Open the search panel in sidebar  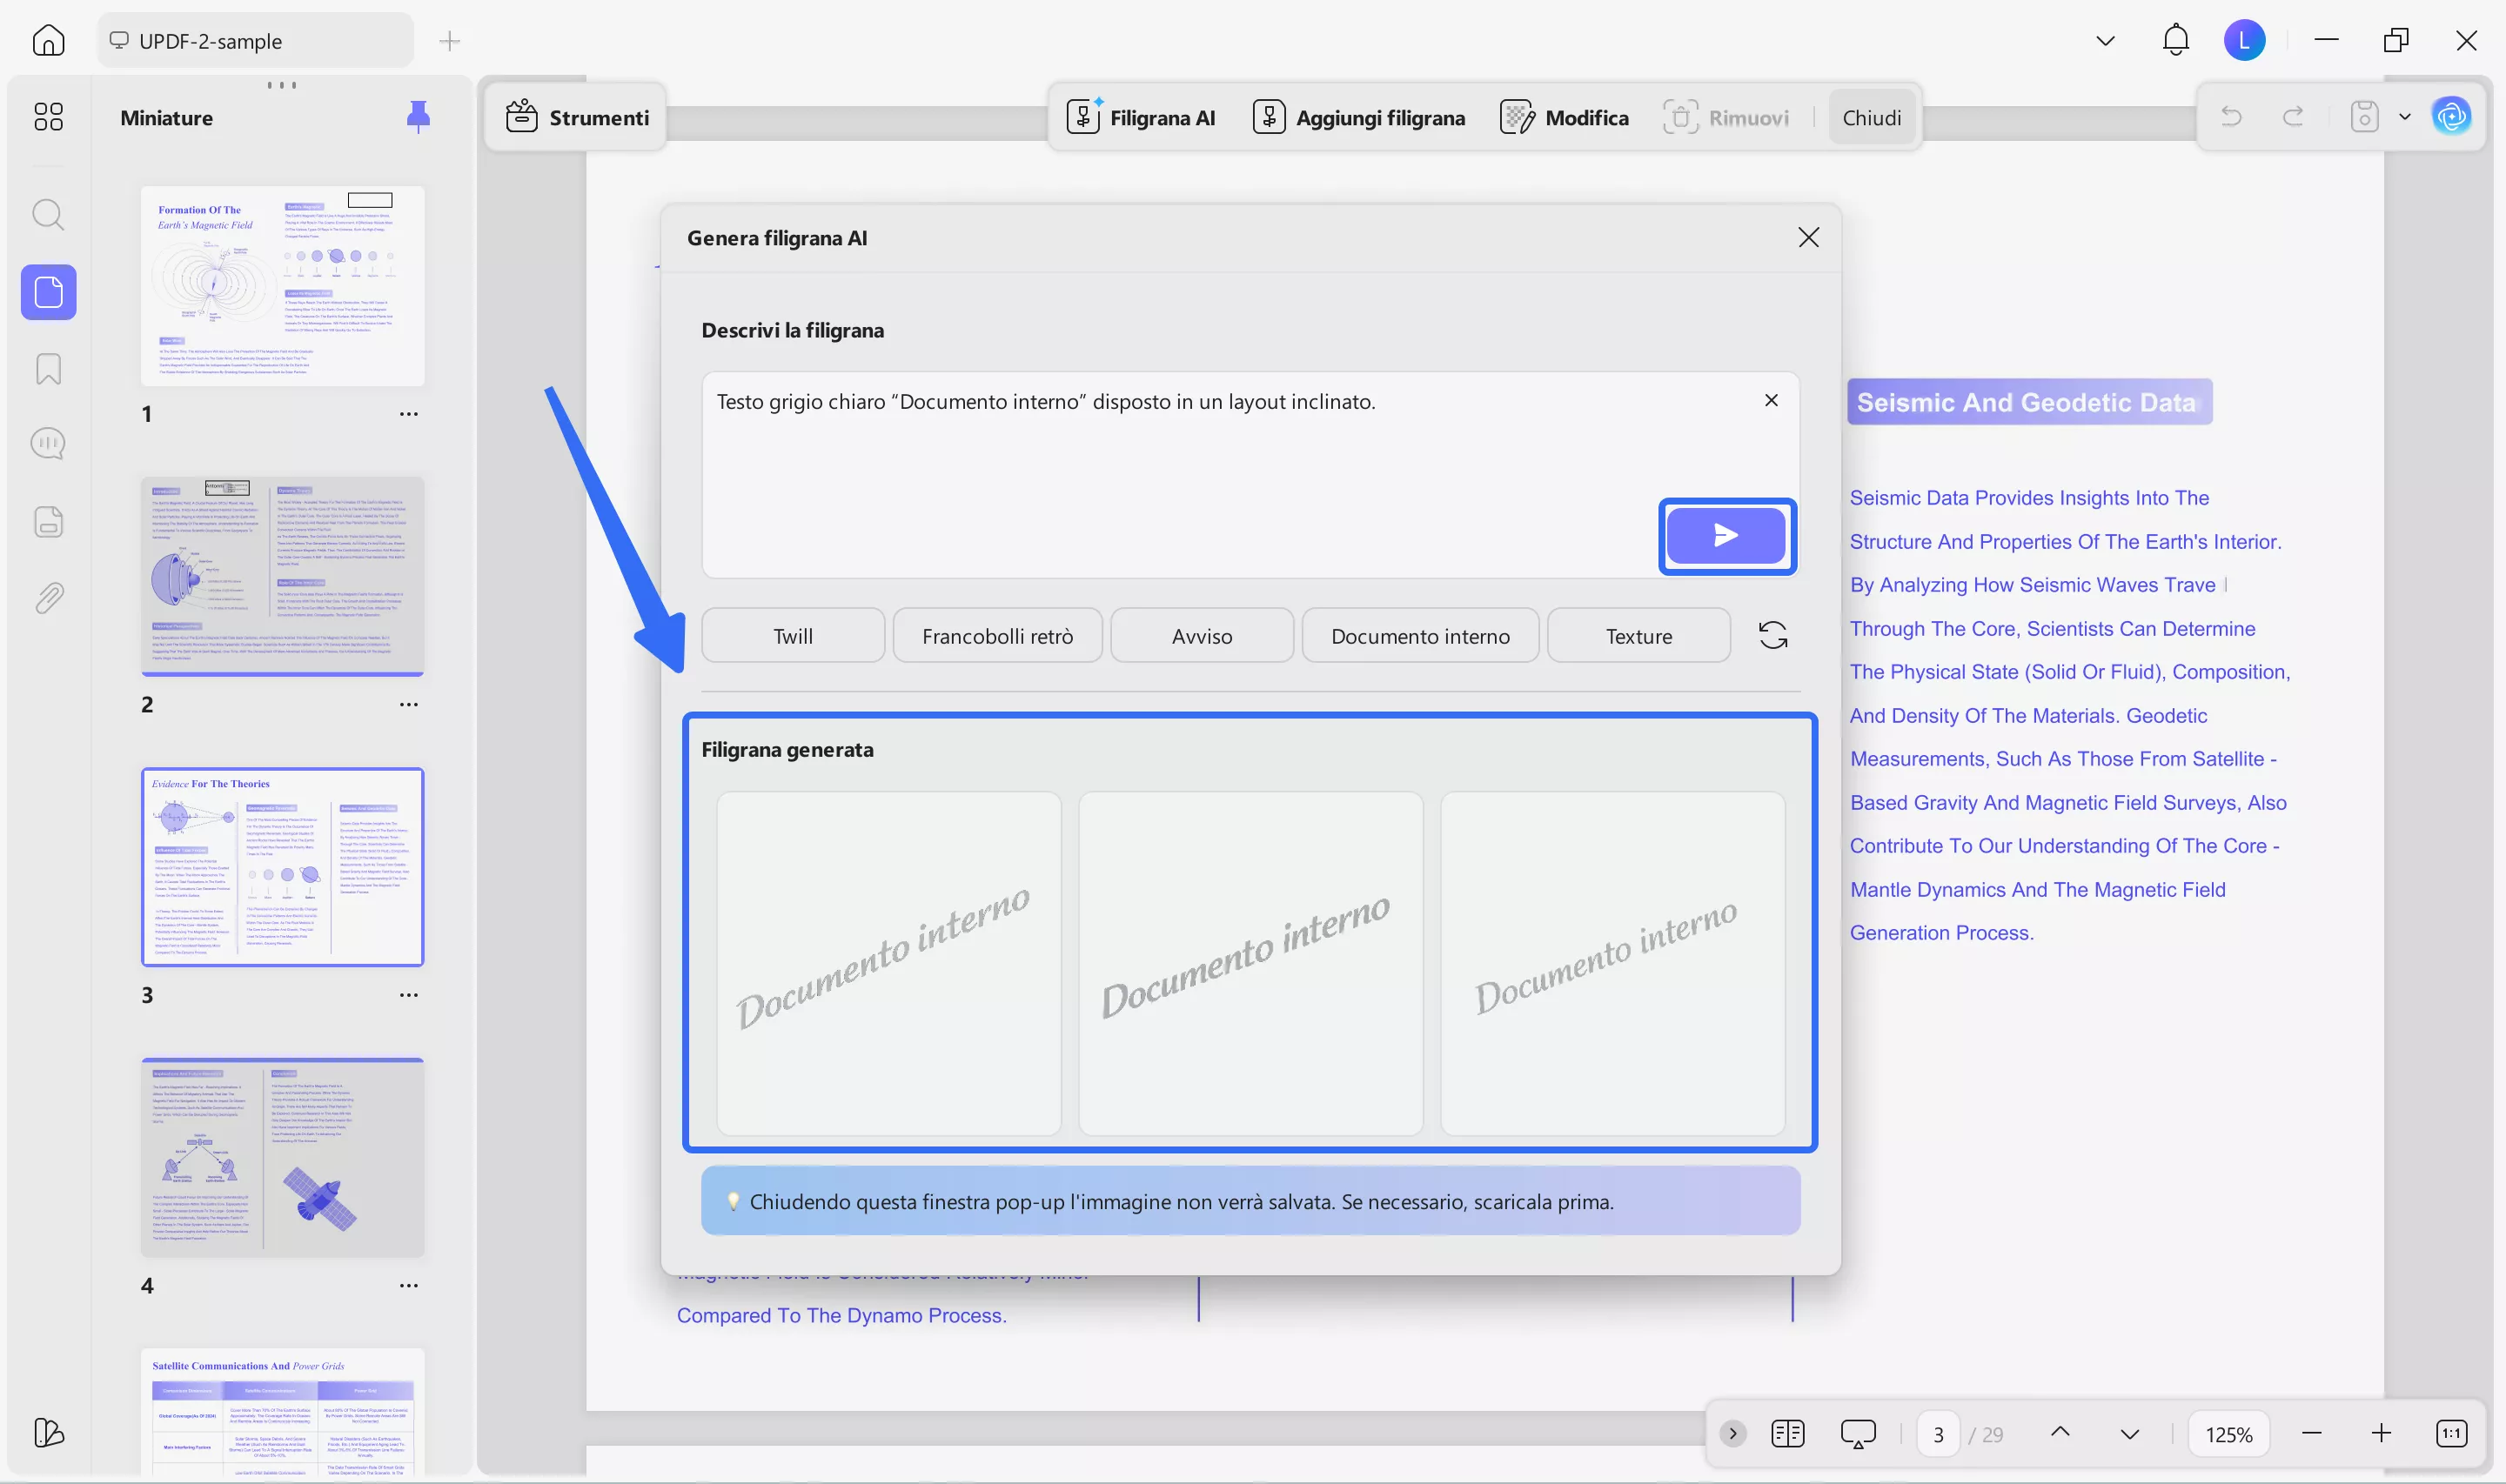point(48,214)
